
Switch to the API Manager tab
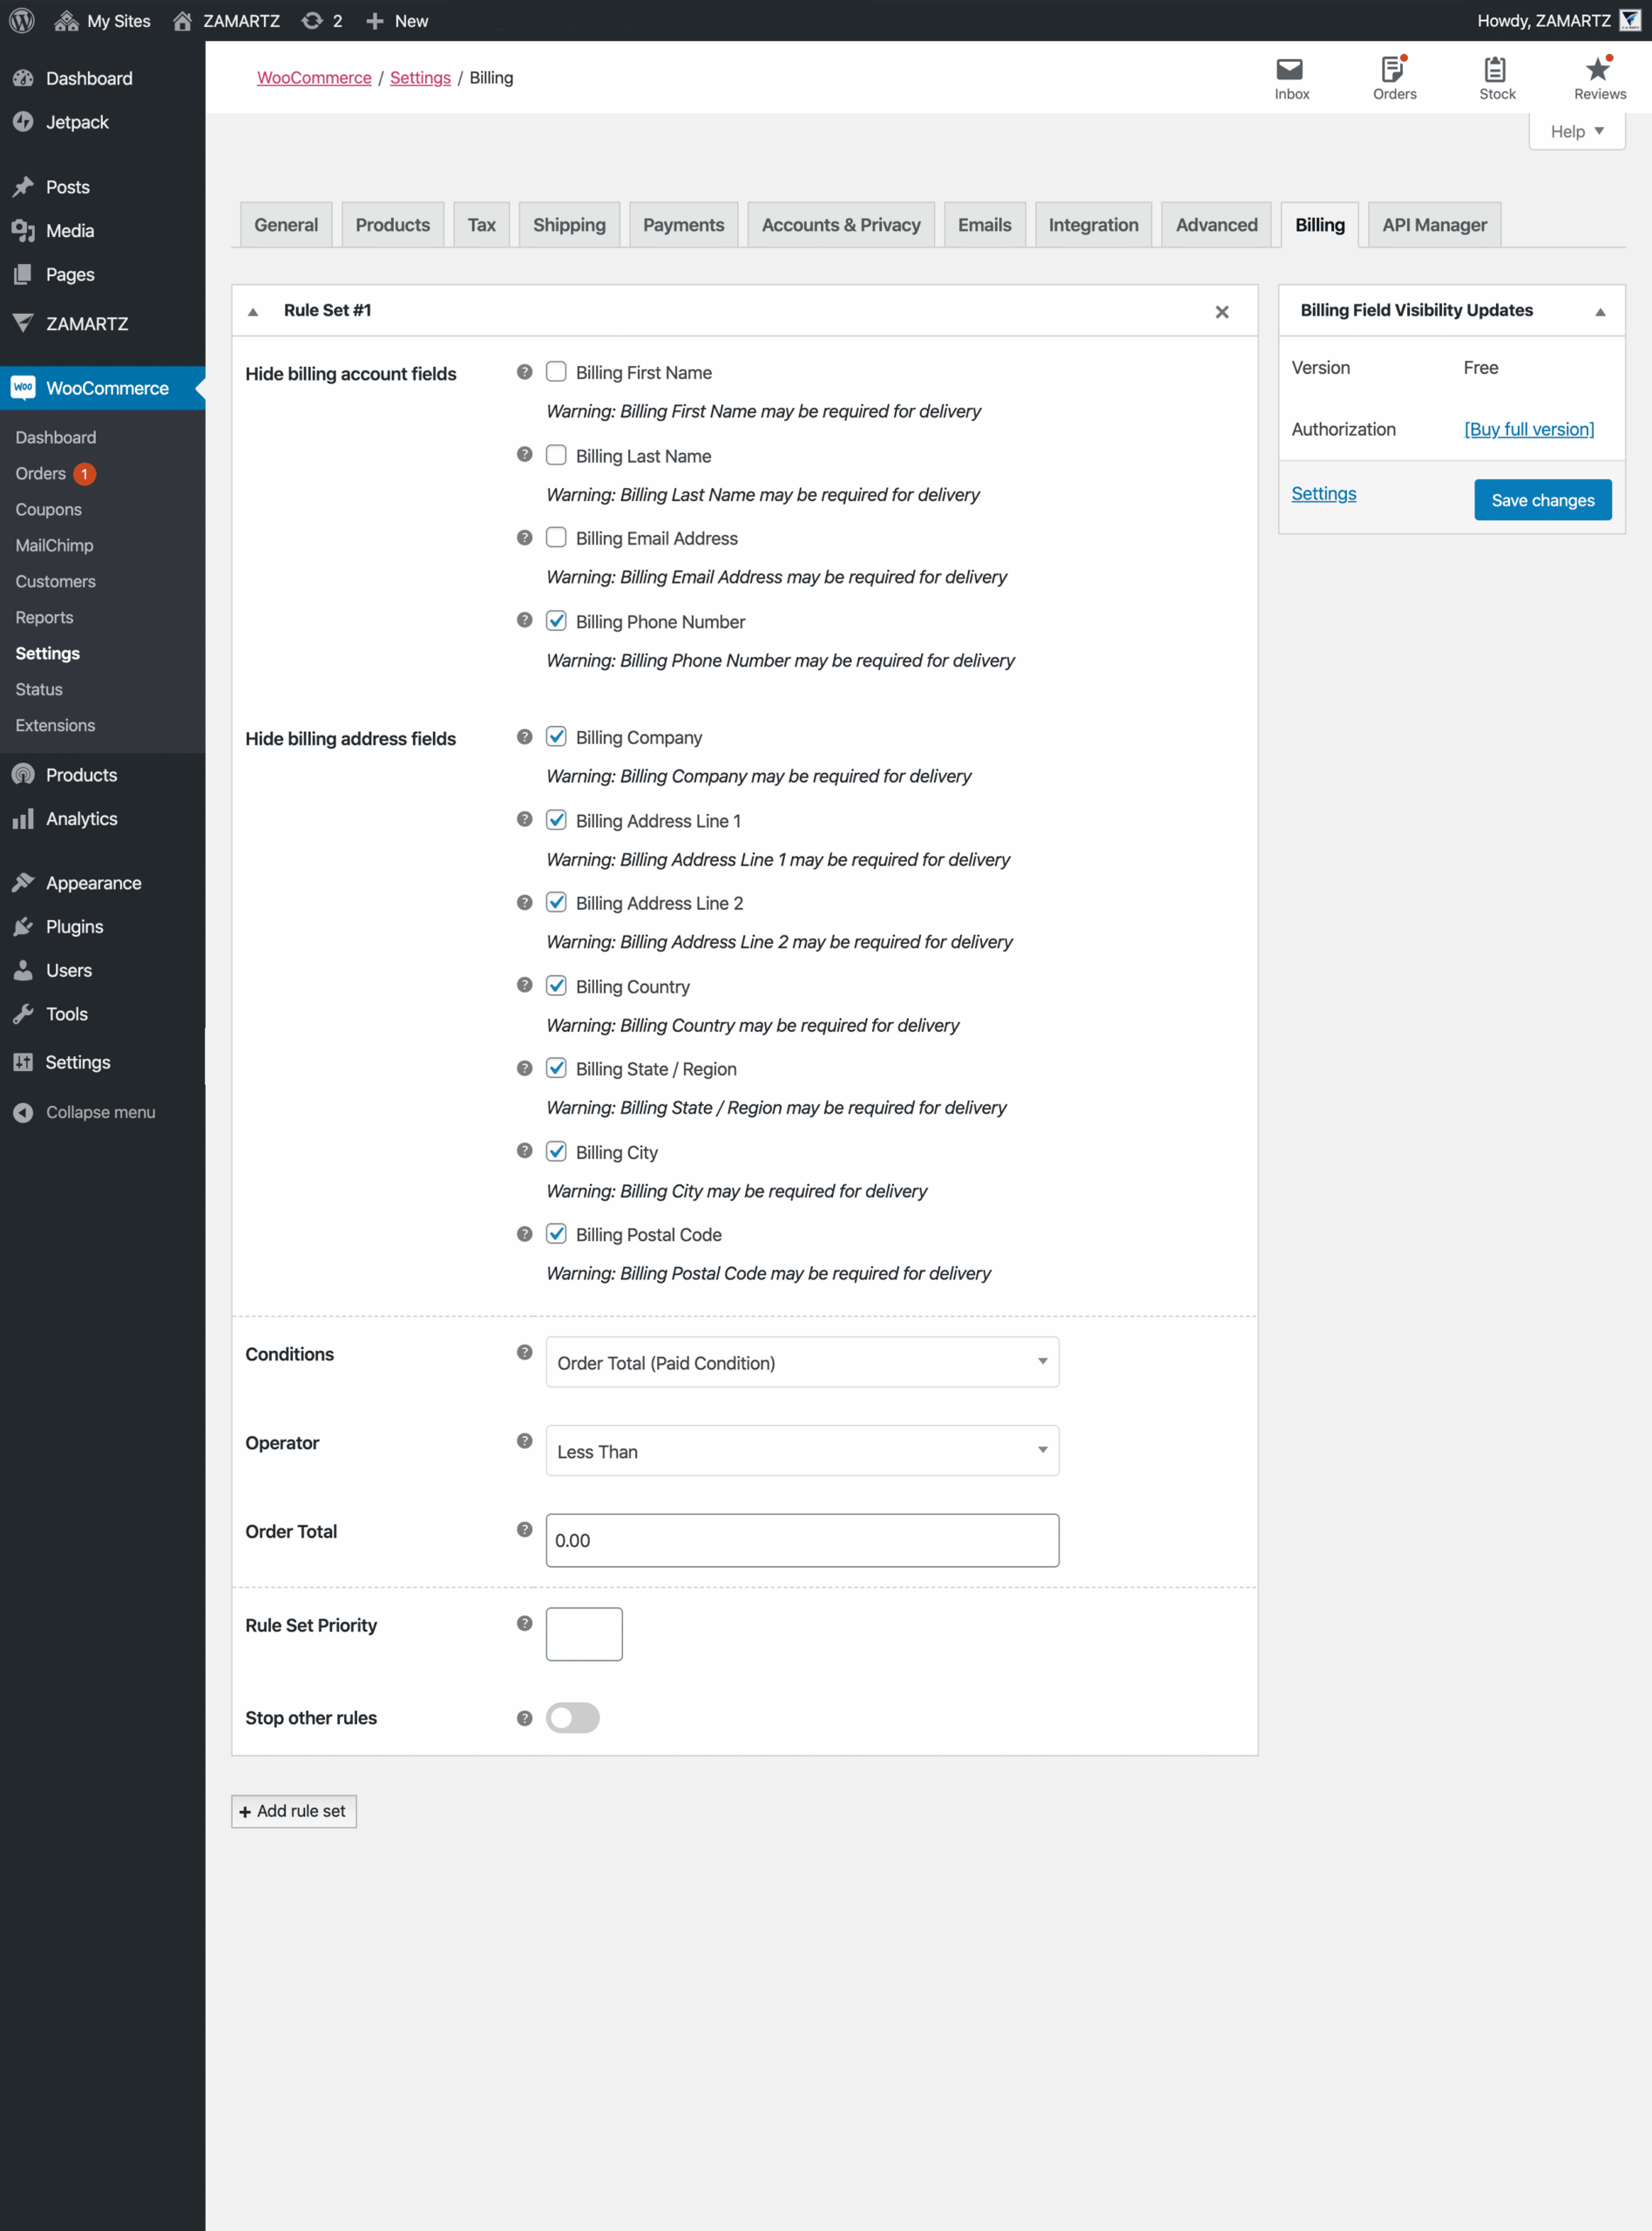(1434, 224)
